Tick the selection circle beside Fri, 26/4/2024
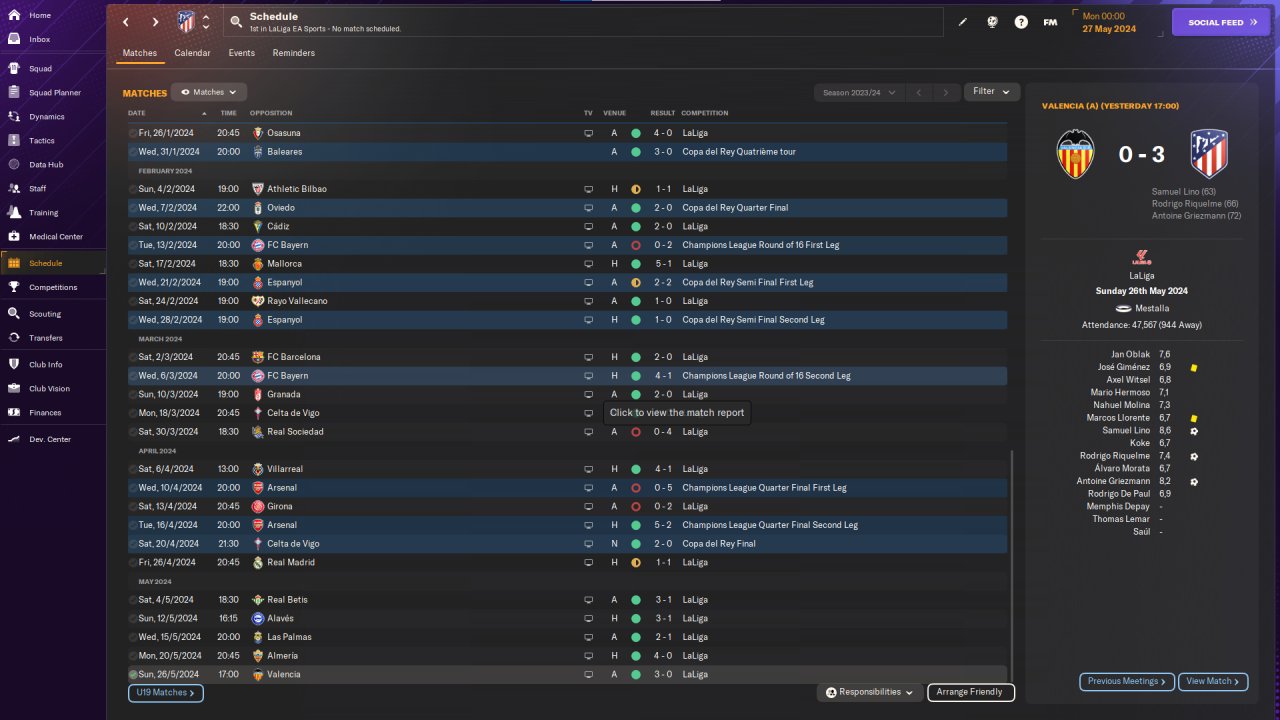Viewport: 1280px width, 720px height. click(133, 563)
